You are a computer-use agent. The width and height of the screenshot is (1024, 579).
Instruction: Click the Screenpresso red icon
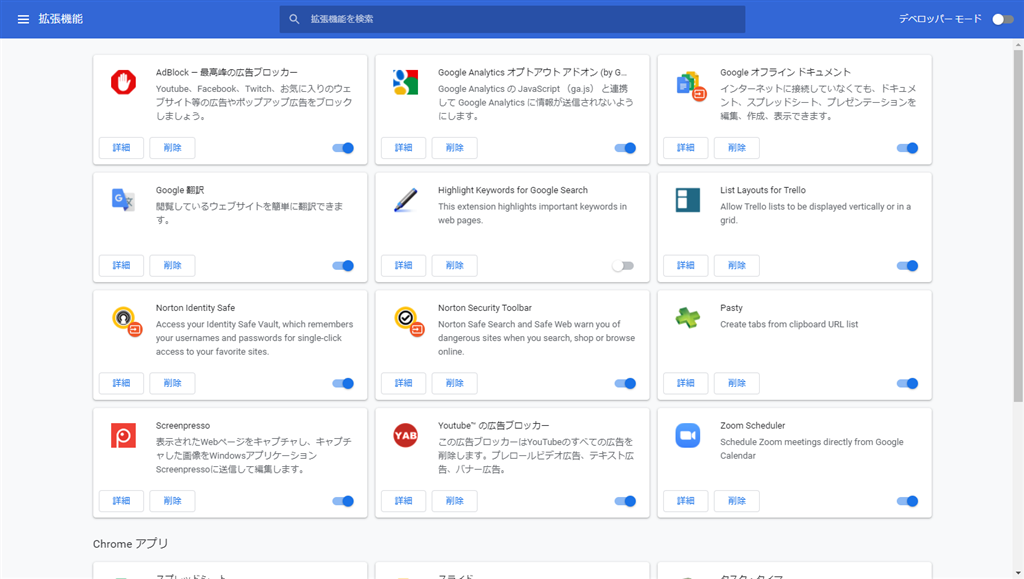123,435
